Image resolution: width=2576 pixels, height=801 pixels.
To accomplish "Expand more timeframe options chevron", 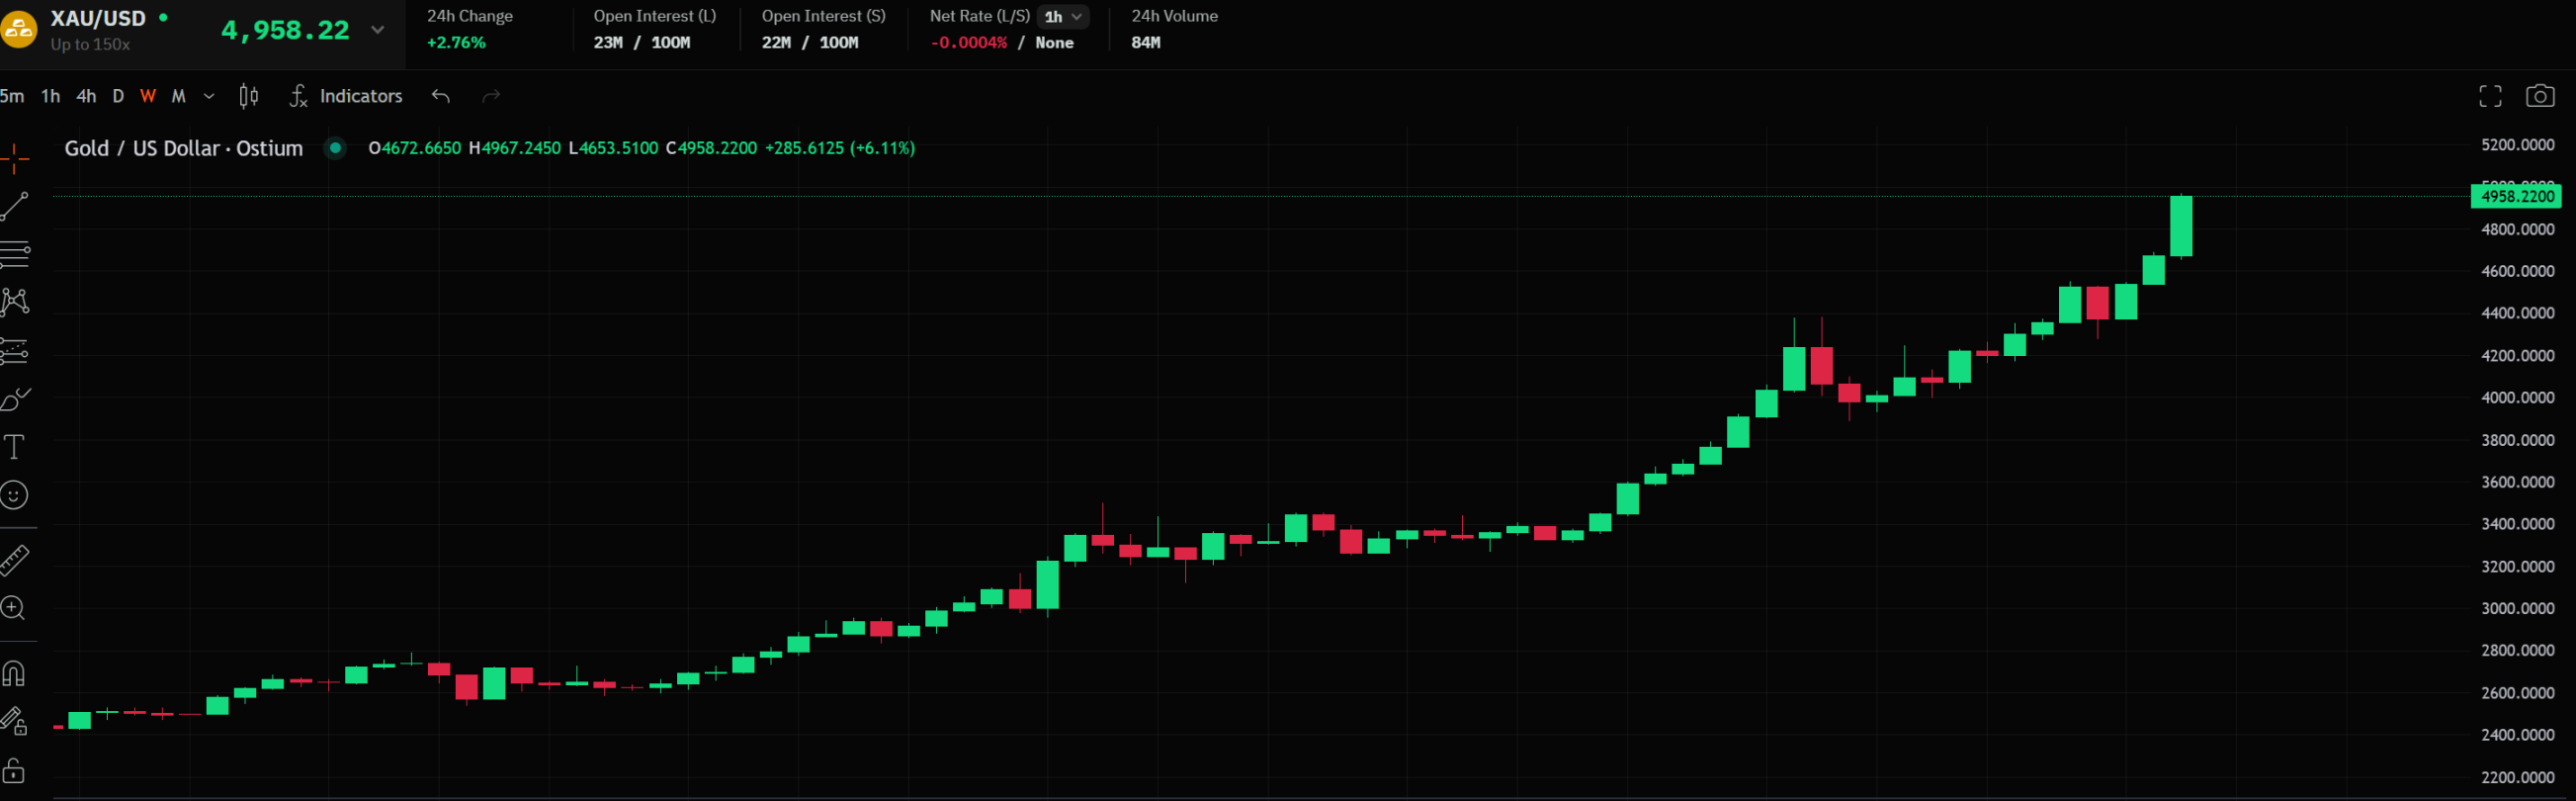I will click(209, 96).
